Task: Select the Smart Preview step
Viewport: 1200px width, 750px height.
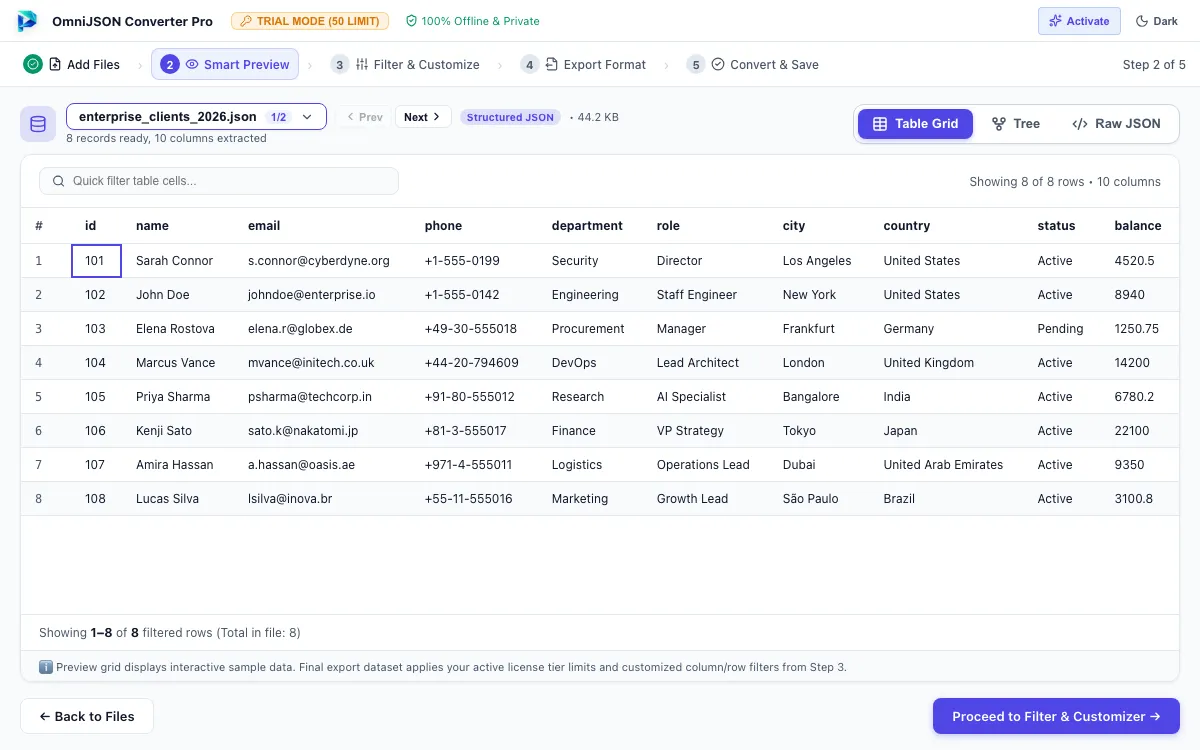Action: pos(226,64)
